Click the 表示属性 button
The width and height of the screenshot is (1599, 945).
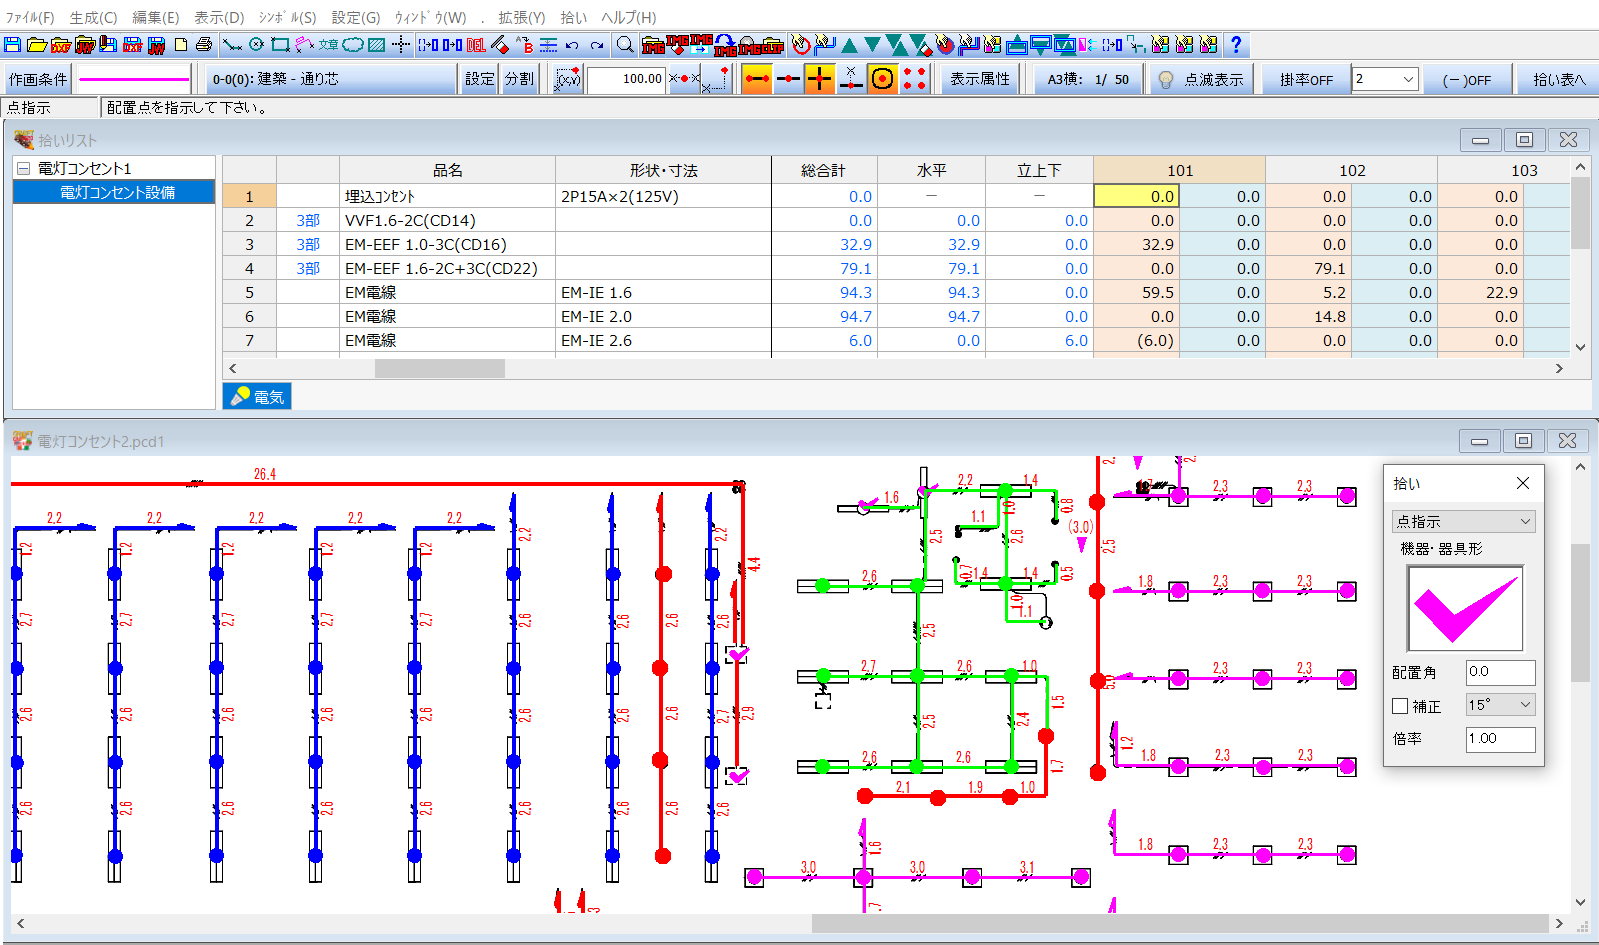point(980,79)
